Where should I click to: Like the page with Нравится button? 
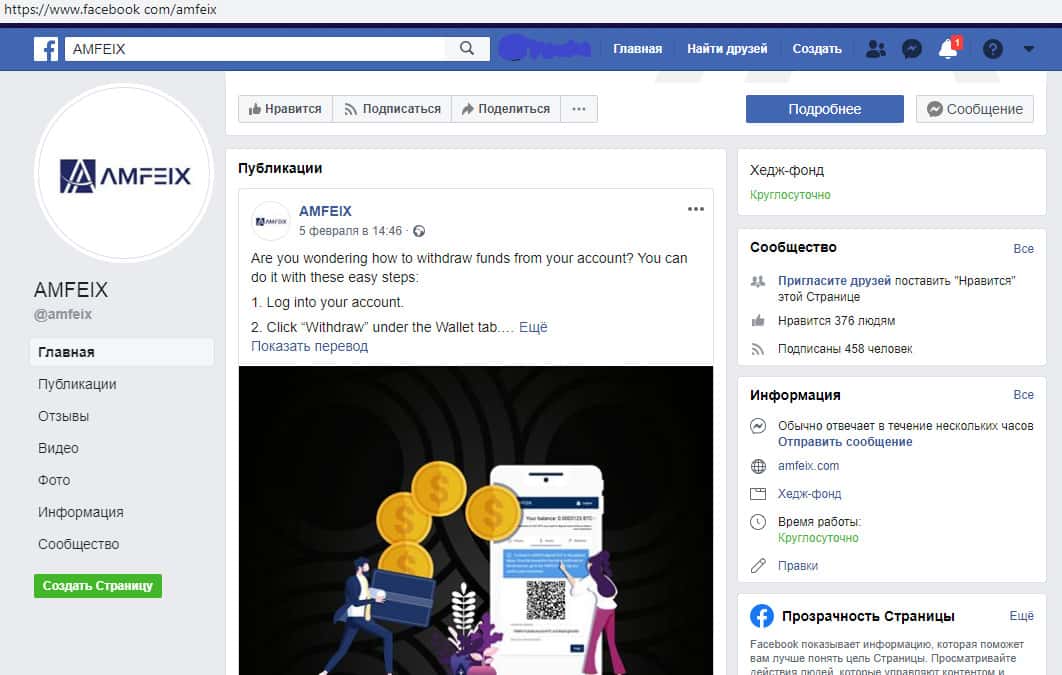(285, 109)
